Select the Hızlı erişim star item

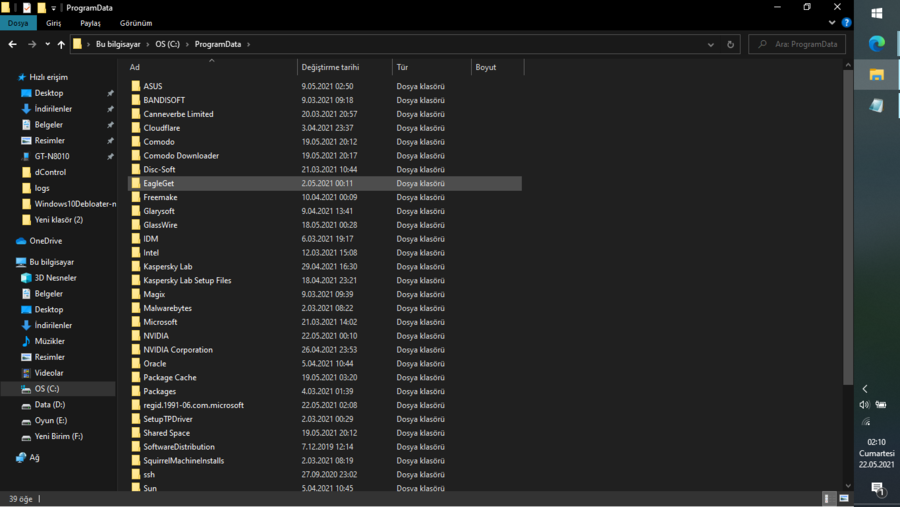coord(42,77)
